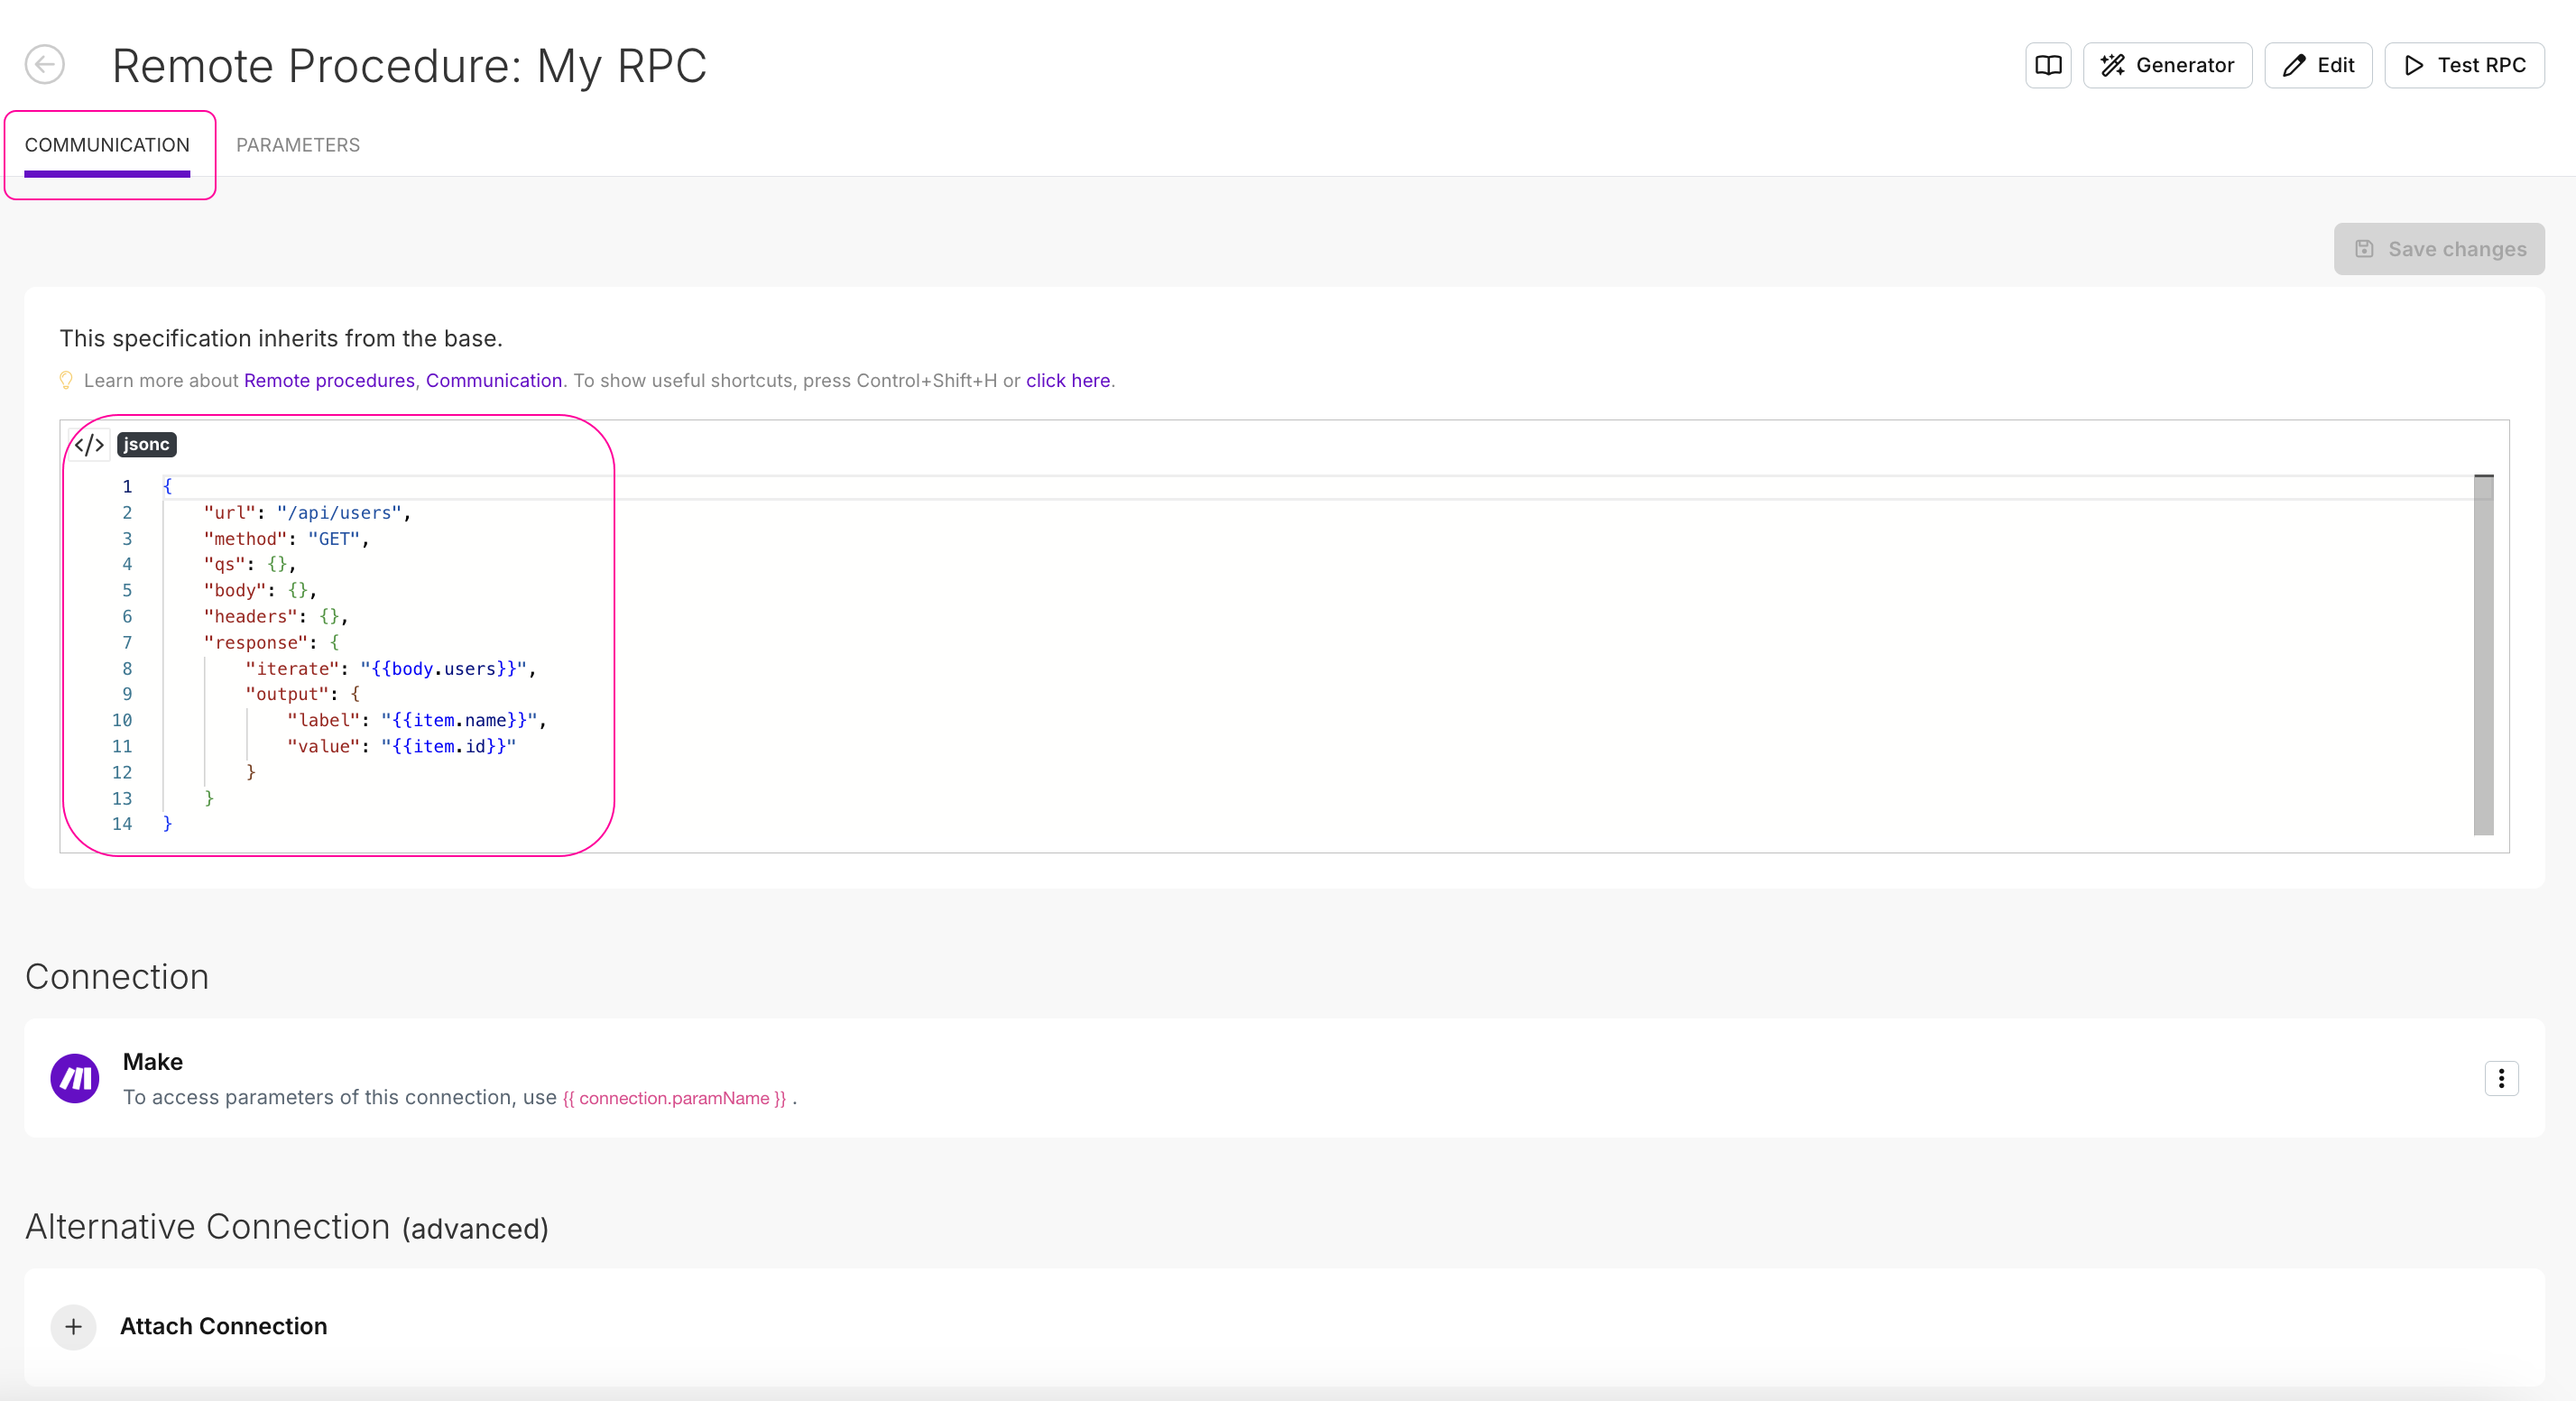Click the code editor vertical scrollbar
2576x1401 pixels.
(2483, 655)
